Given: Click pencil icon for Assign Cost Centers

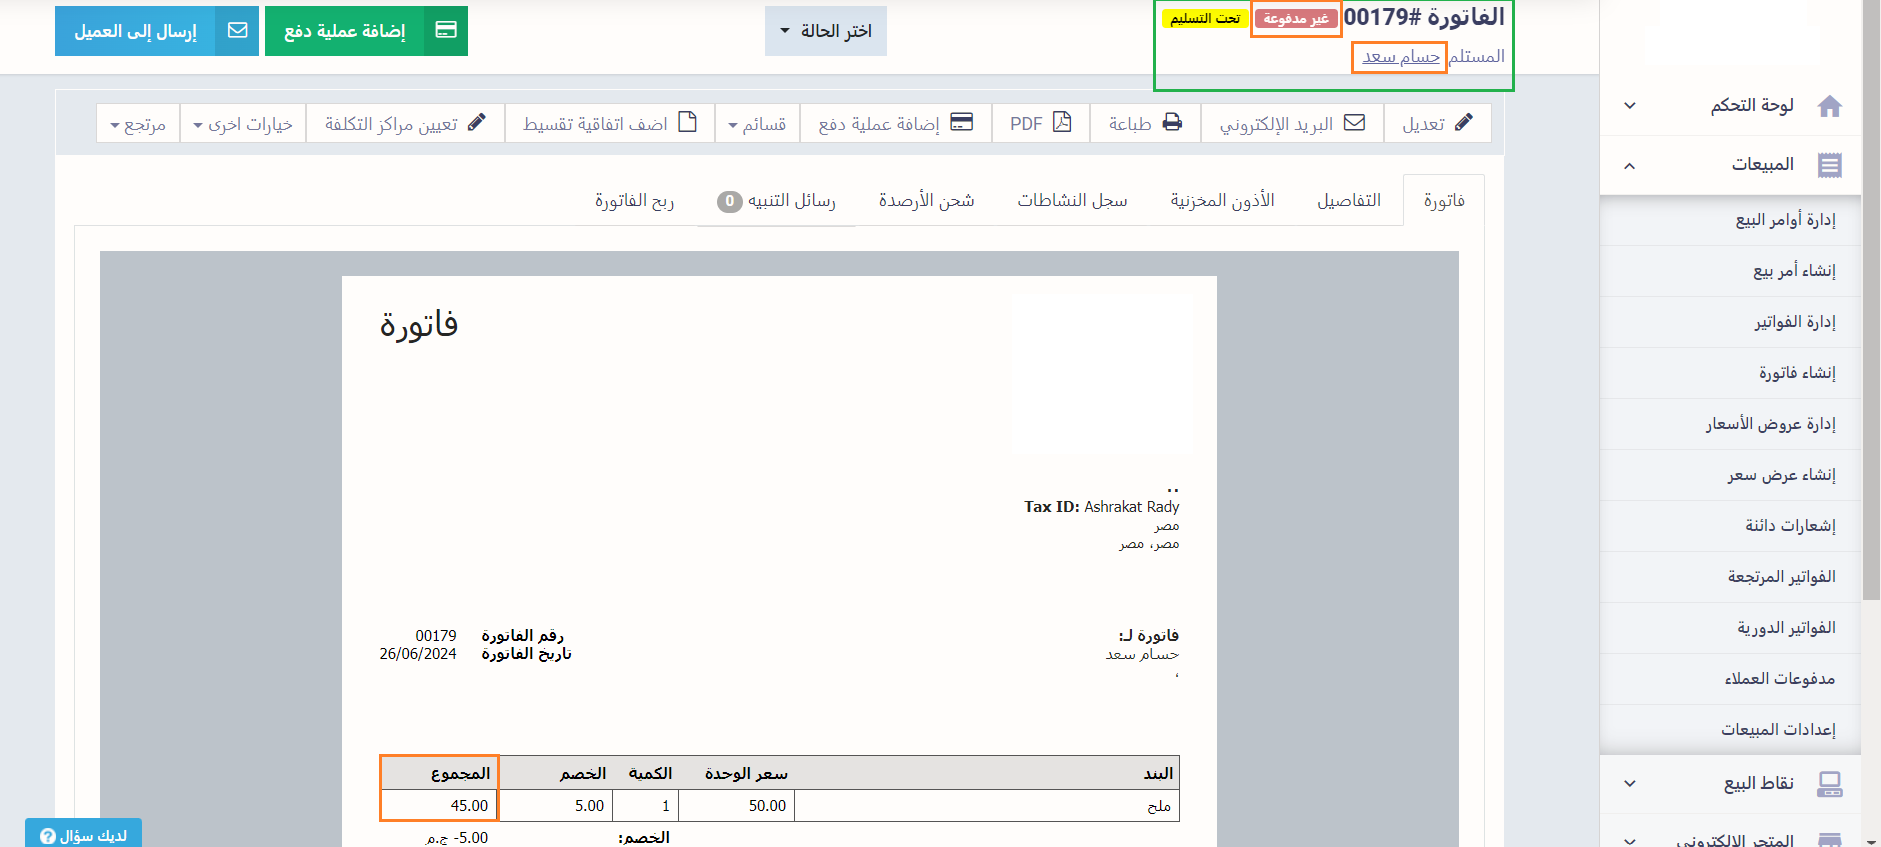Looking at the screenshot, I should (x=477, y=123).
